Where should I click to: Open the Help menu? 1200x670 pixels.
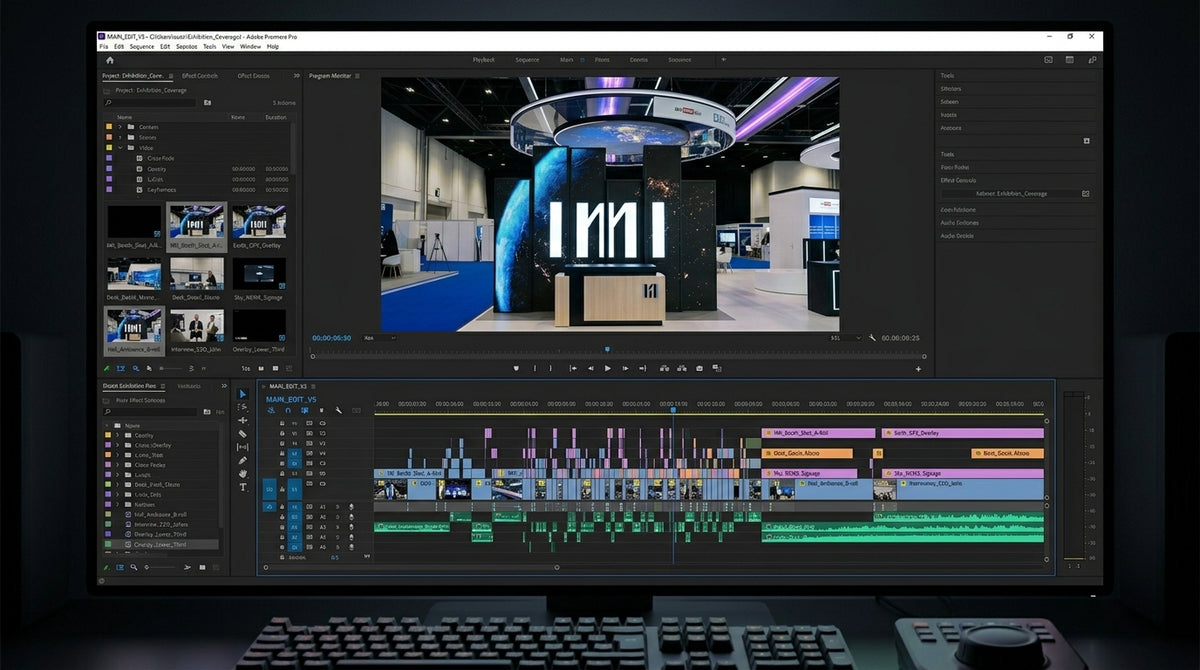273,46
